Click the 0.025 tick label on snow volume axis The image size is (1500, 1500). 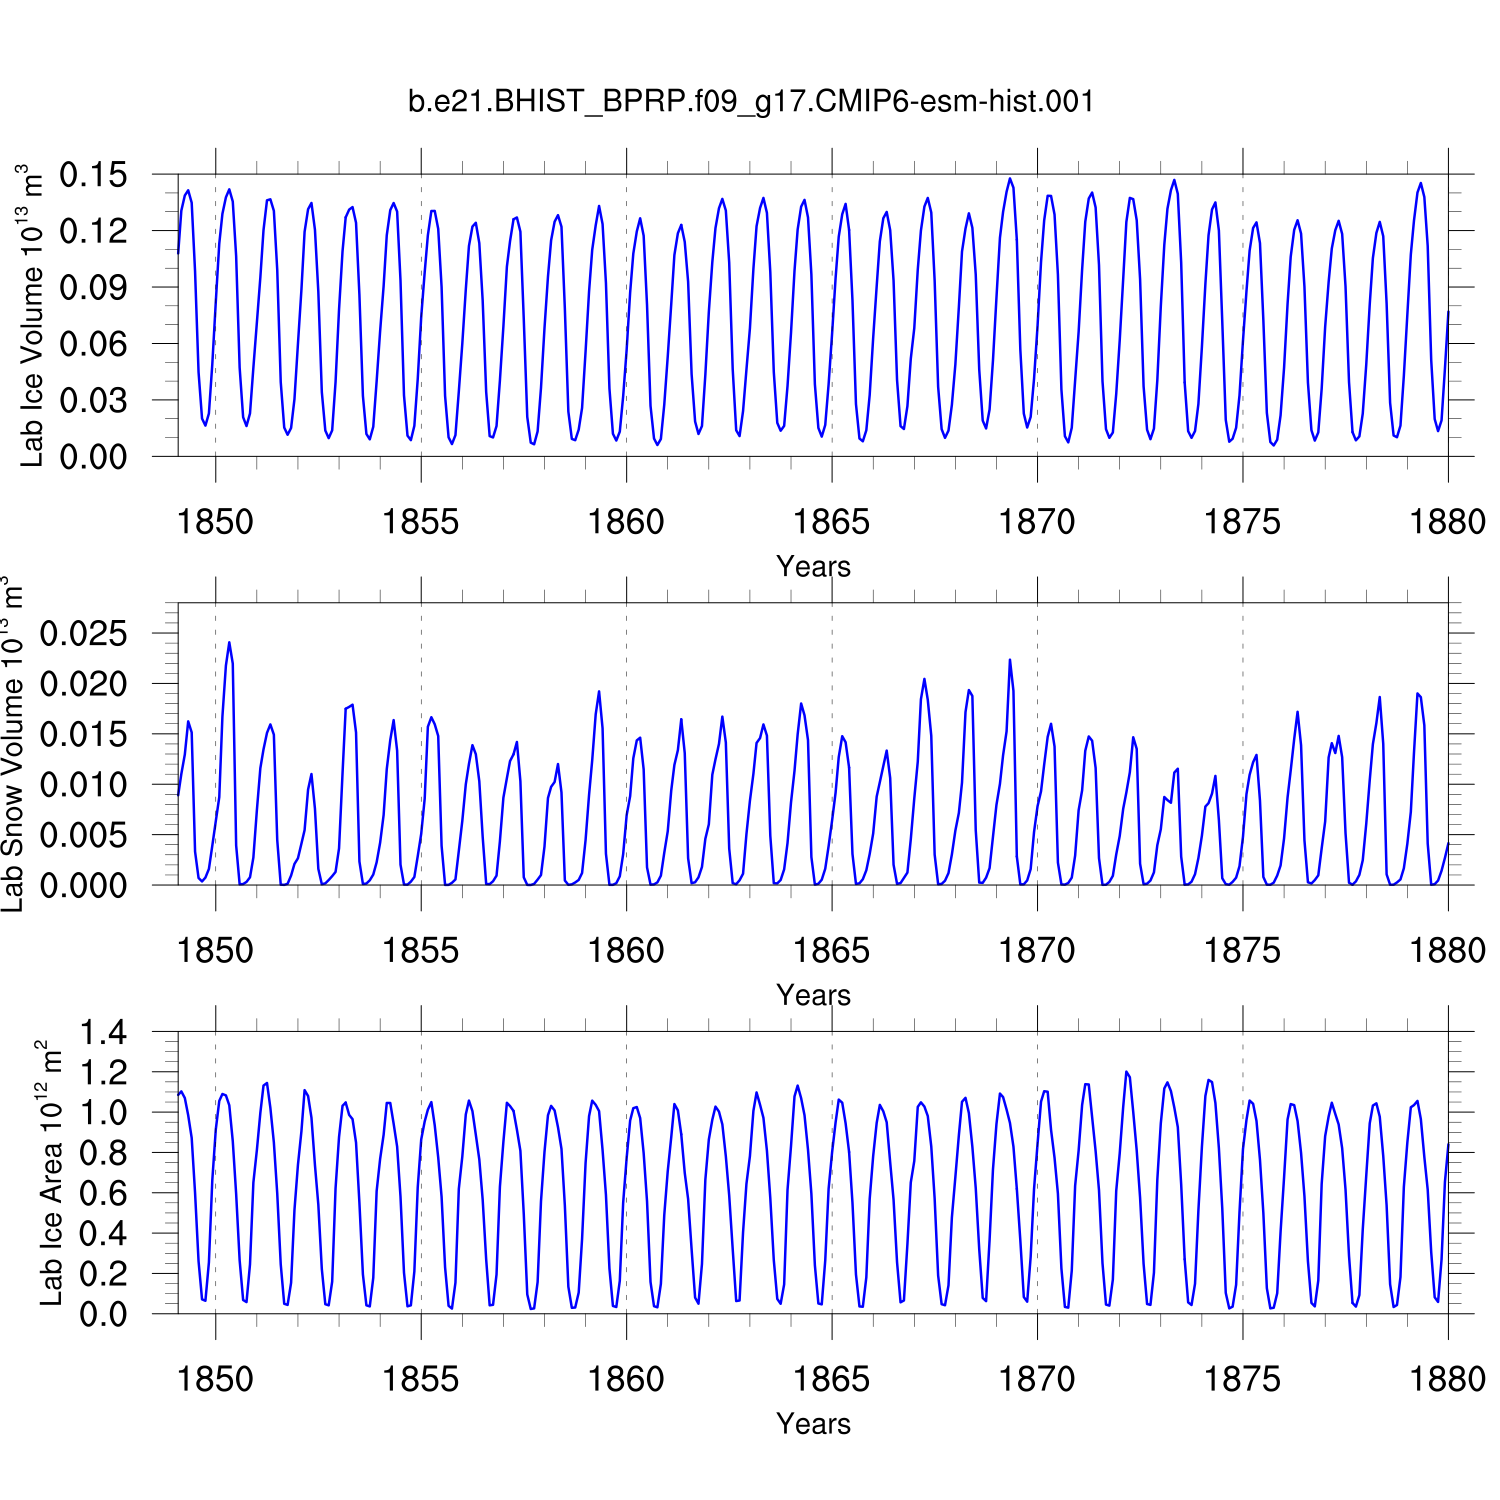pyautogui.click(x=84, y=634)
